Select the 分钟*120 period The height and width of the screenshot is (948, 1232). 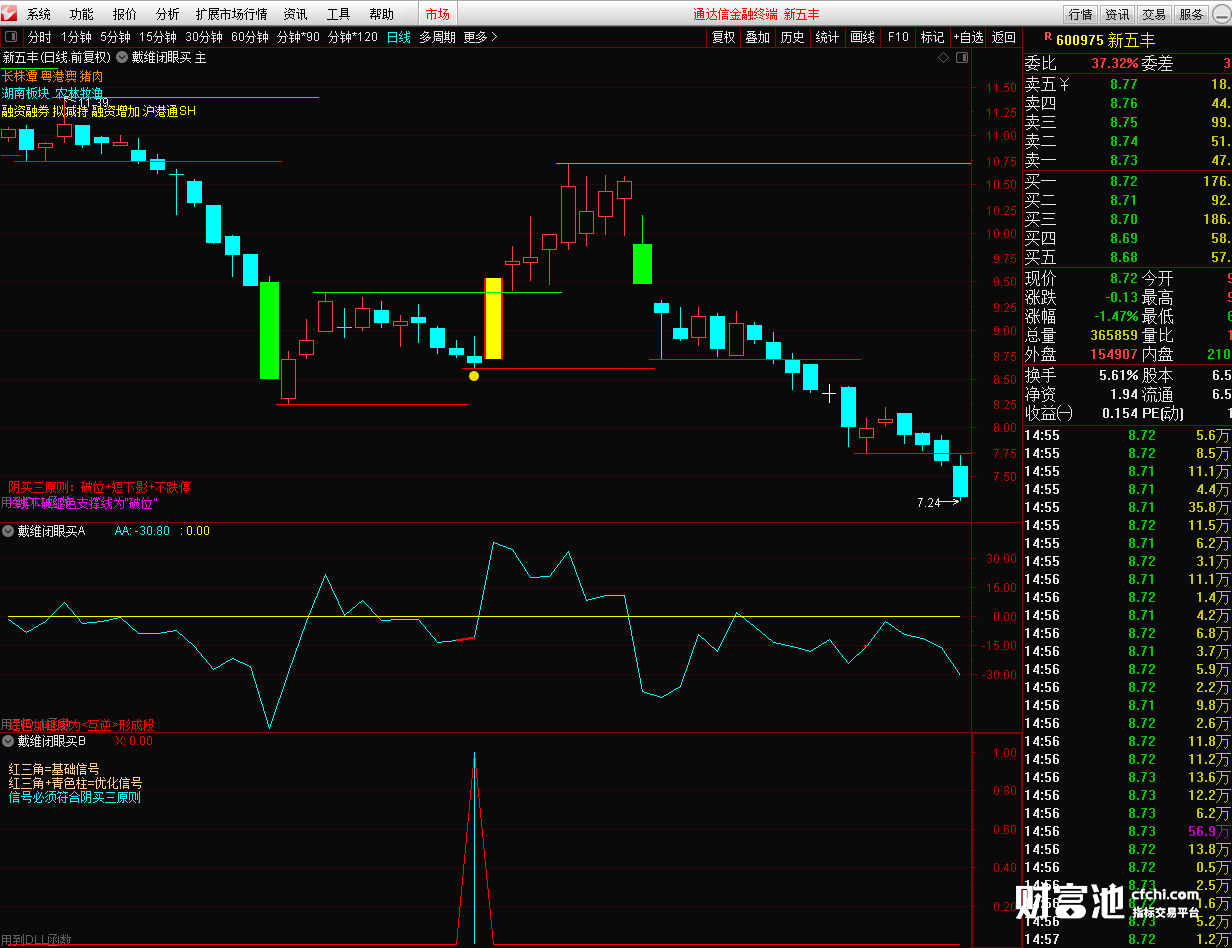[353, 37]
